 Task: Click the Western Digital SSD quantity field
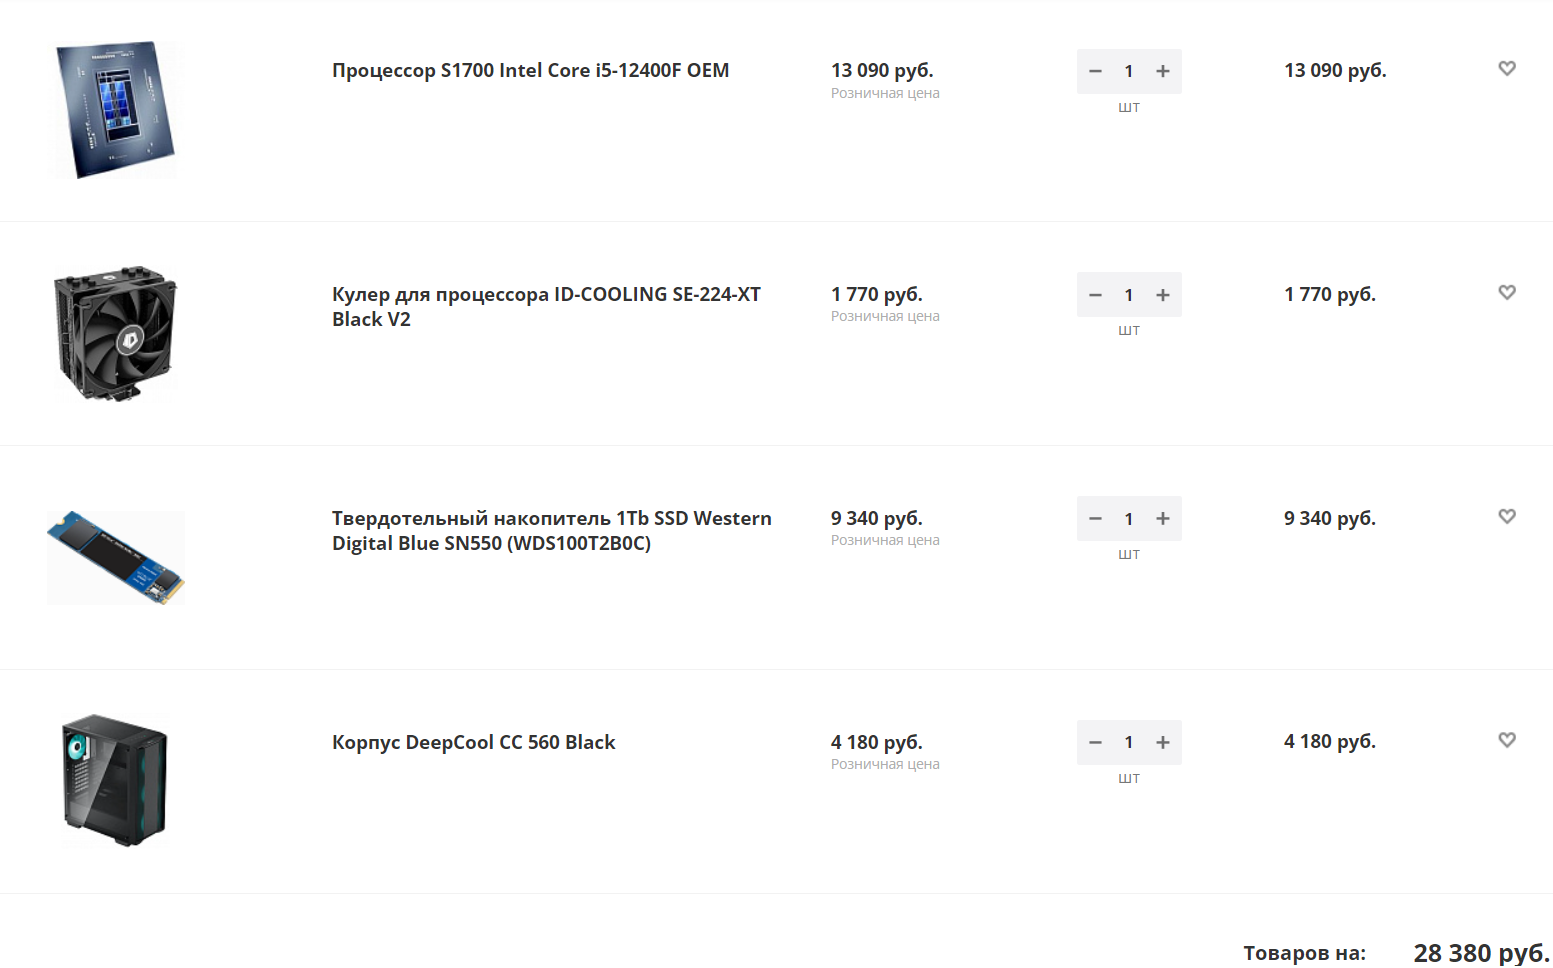1129,519
